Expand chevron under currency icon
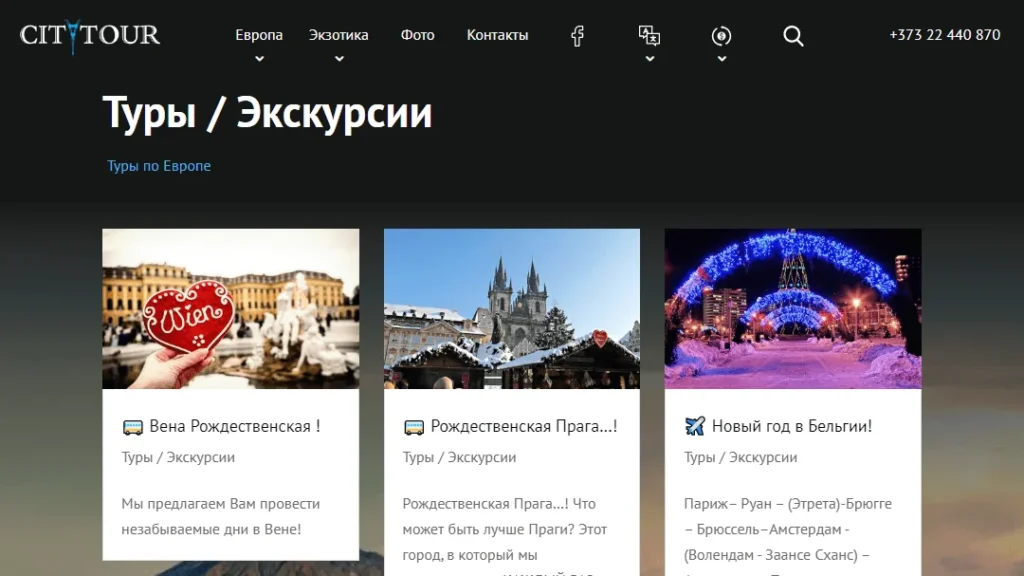 coord(722,59)
